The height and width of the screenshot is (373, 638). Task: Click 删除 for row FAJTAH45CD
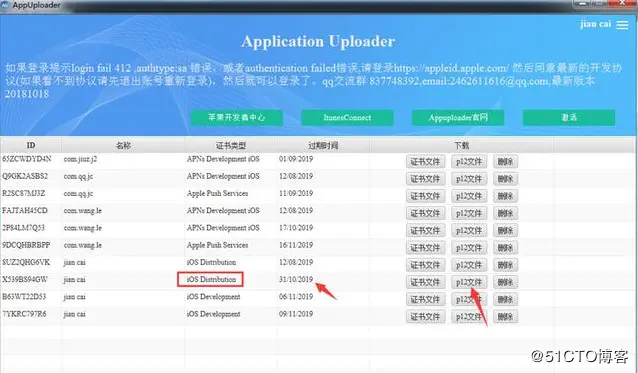[x=505, y=213]
